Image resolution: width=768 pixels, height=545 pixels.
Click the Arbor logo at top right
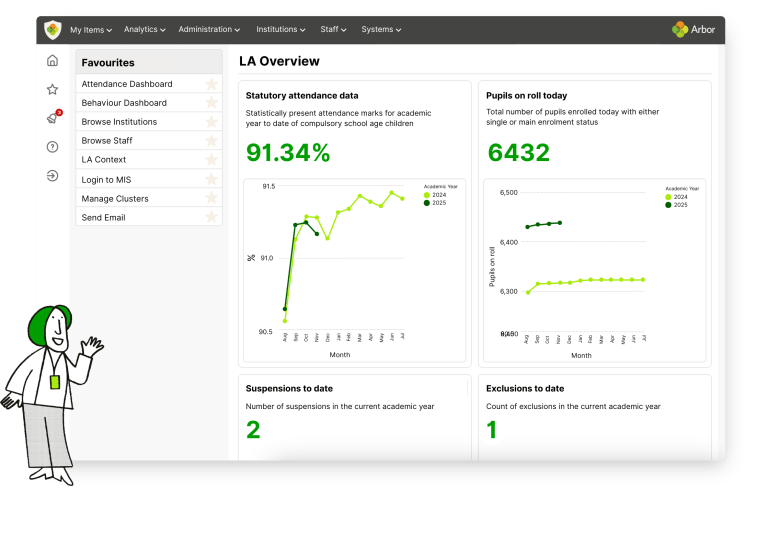(x=693, y=29)
